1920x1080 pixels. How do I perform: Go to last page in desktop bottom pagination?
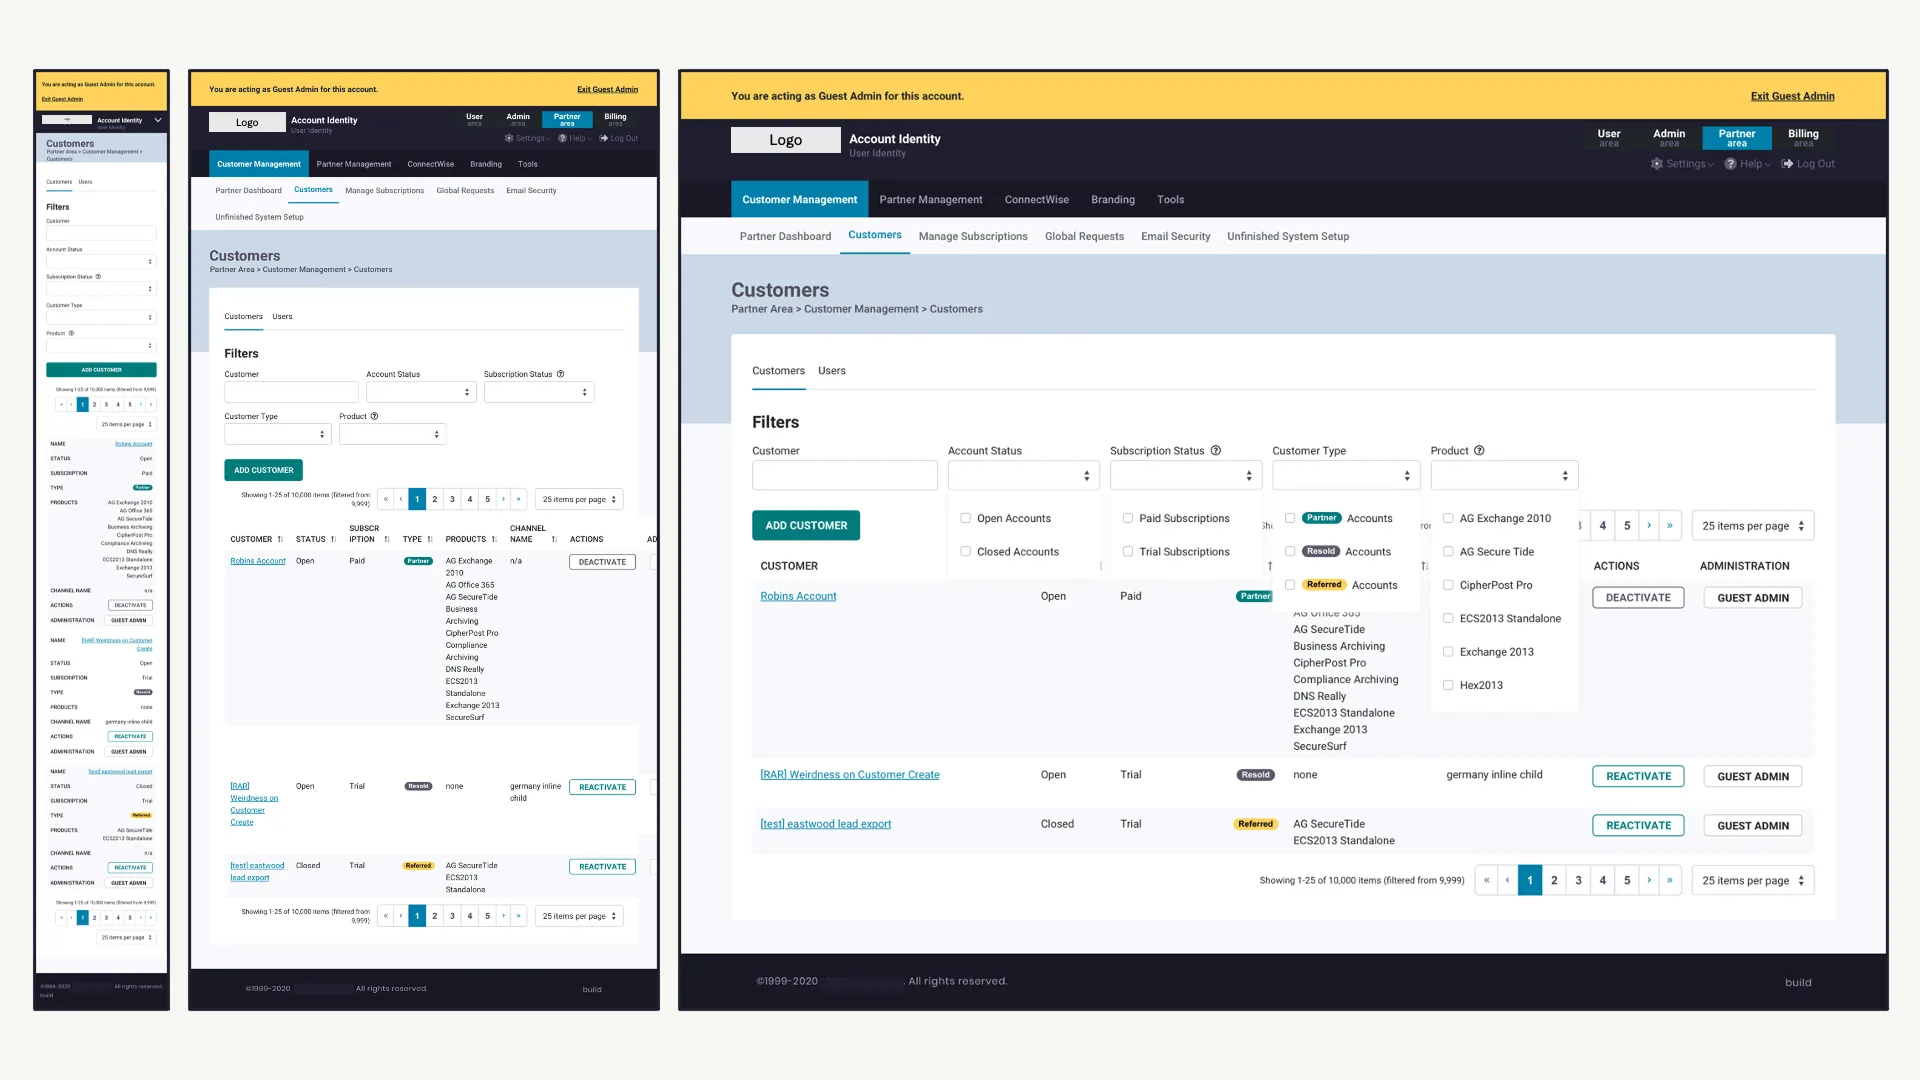tap(1670, 881)
